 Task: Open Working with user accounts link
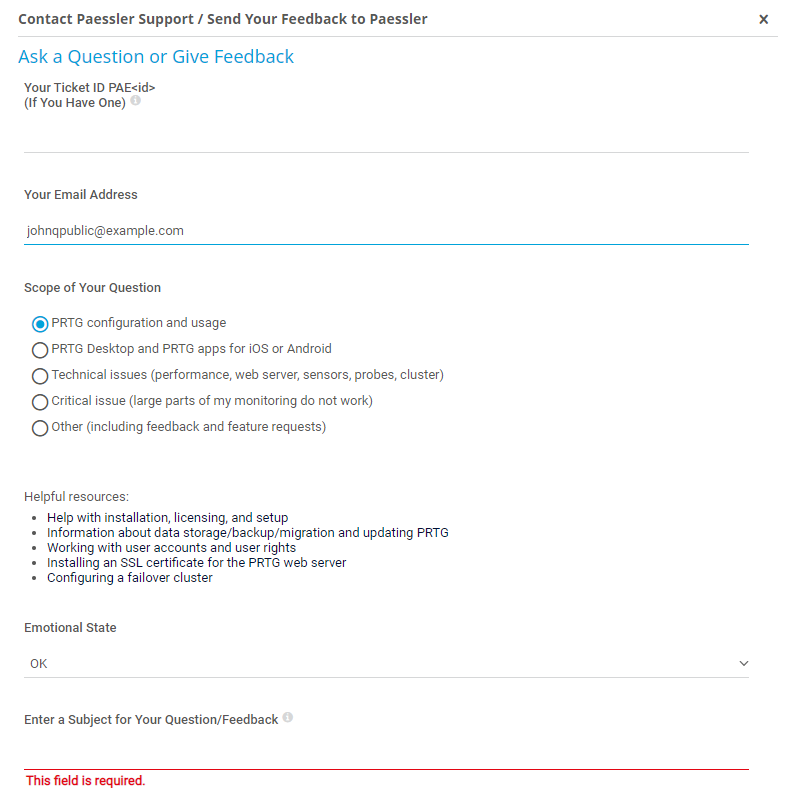point(171,548)
